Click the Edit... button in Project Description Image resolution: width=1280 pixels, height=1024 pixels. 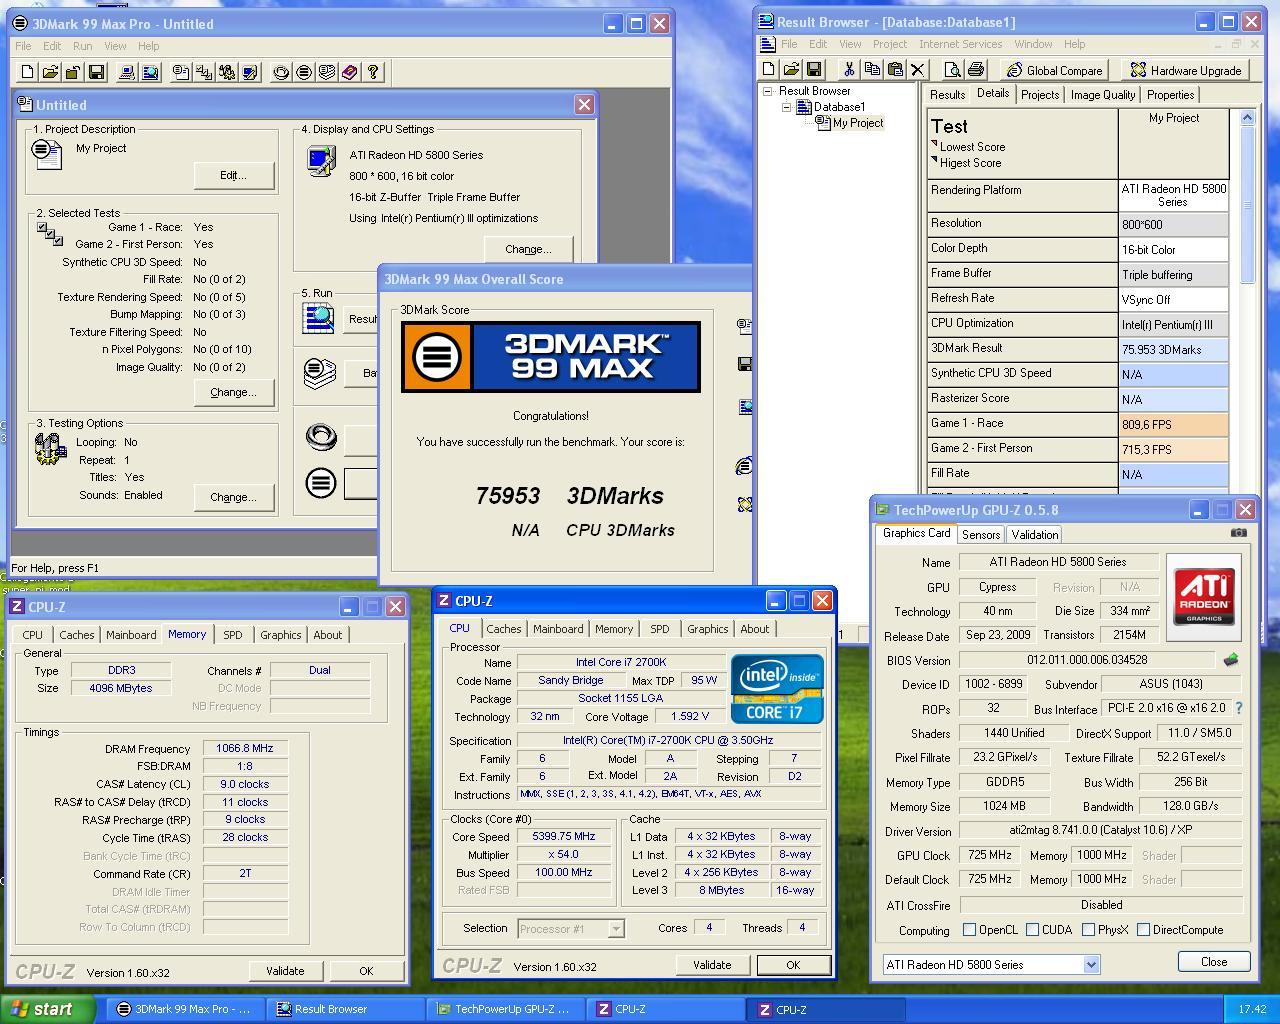click(x=233, y=175)
